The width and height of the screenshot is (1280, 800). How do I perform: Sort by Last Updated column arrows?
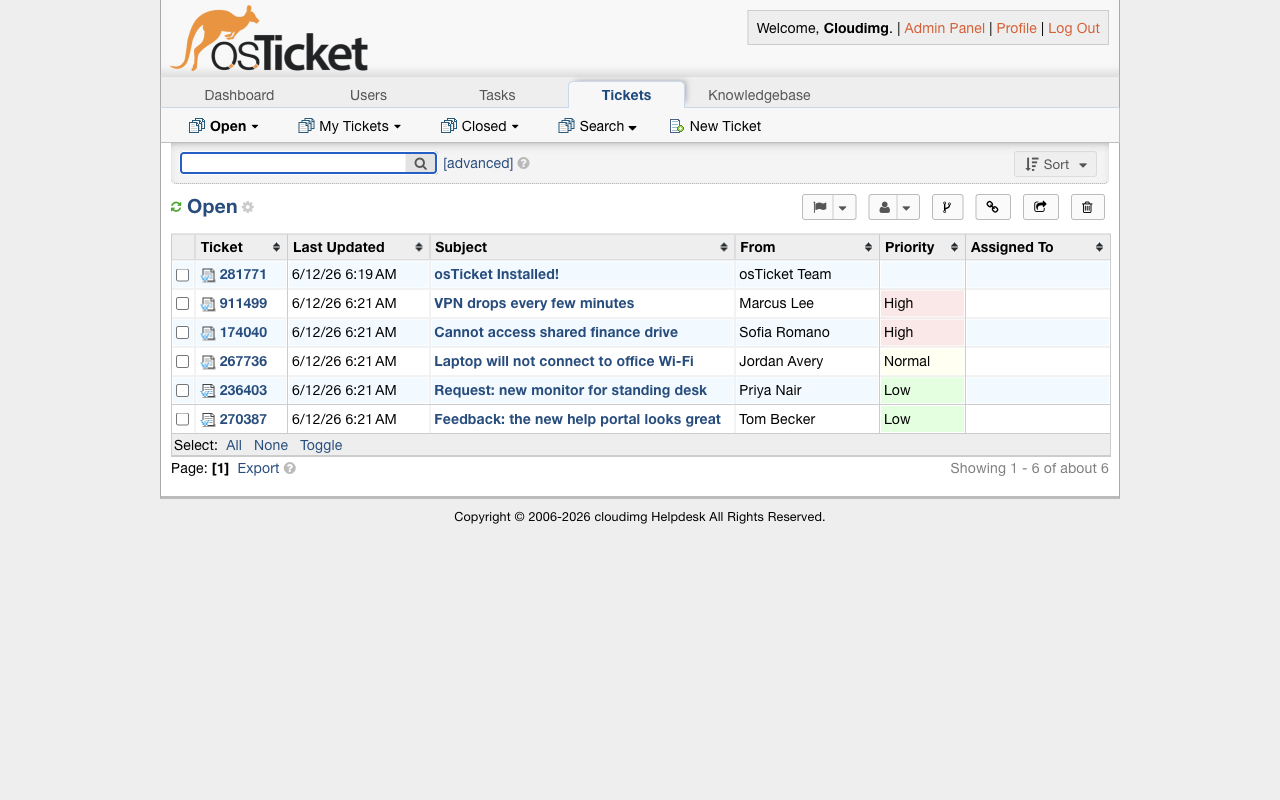click(x=419, y=247)
